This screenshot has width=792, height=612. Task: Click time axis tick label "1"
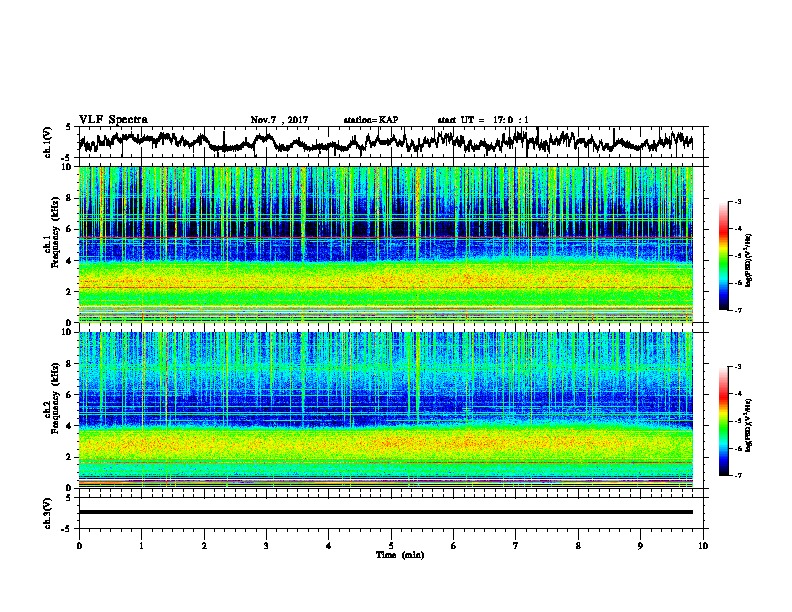pyautogui.click(x=141, y=546)
